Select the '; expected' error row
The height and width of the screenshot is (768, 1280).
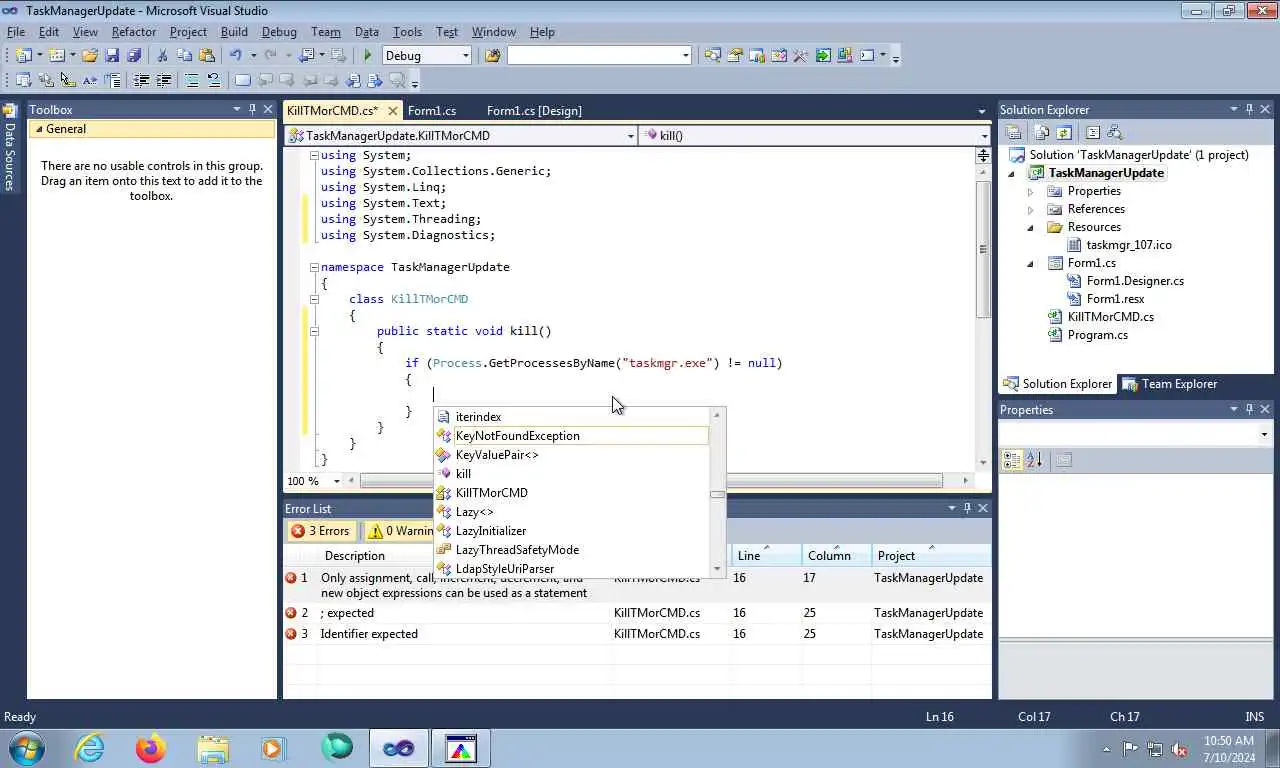click(637, 613)
